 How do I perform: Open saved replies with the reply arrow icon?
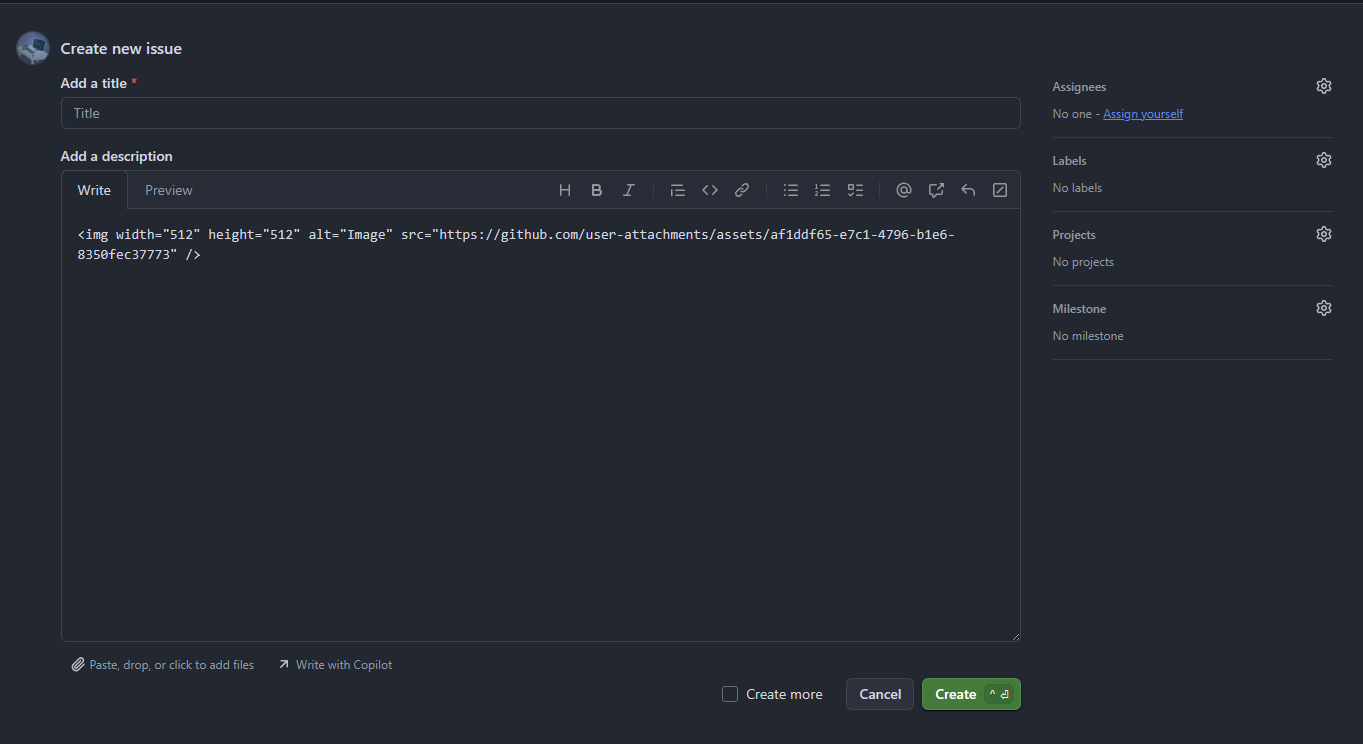click(x=968, y=190)
